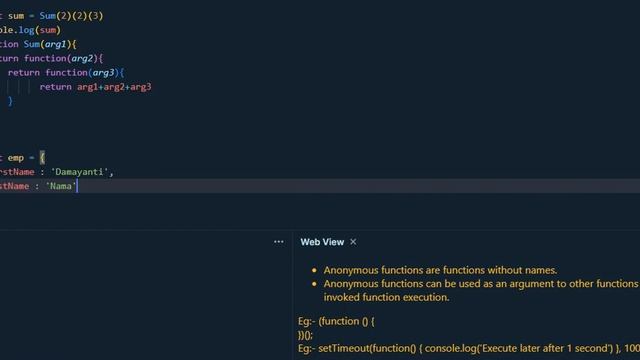
Task: Click the 'return function(arg3){' line
Action: (x=66, y=73)
